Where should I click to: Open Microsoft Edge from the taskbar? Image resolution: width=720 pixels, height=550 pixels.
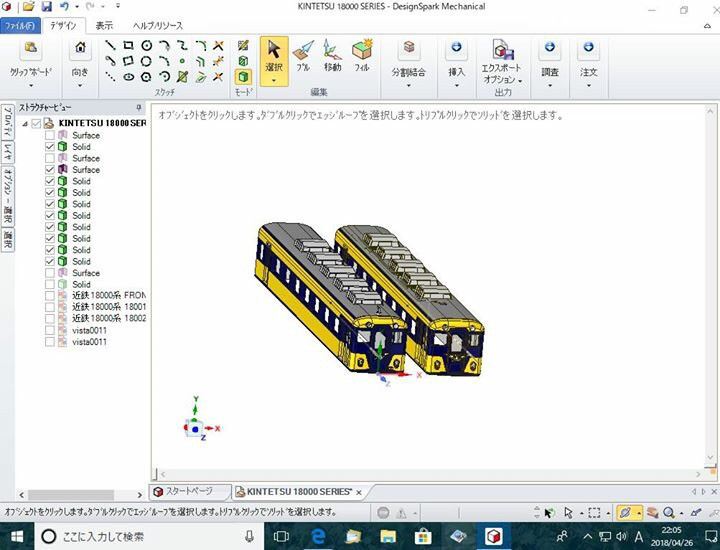click(x=318, y=536)
